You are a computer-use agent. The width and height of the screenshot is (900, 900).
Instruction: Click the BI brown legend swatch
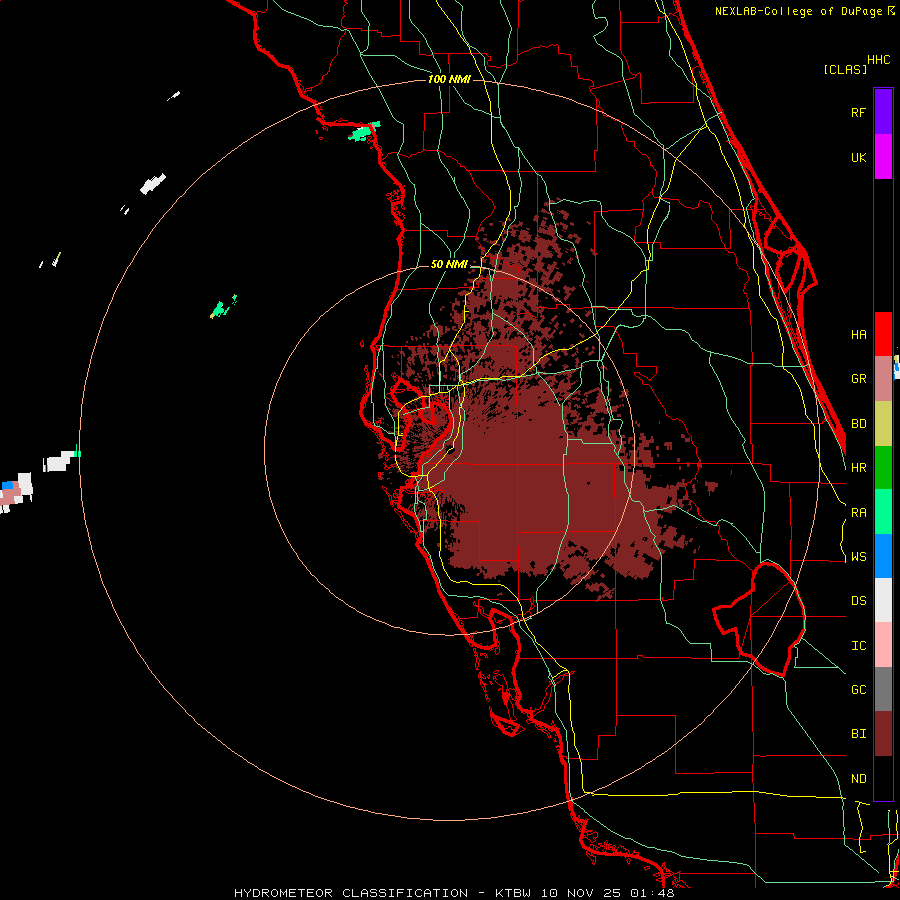click(x=883, y=734)
